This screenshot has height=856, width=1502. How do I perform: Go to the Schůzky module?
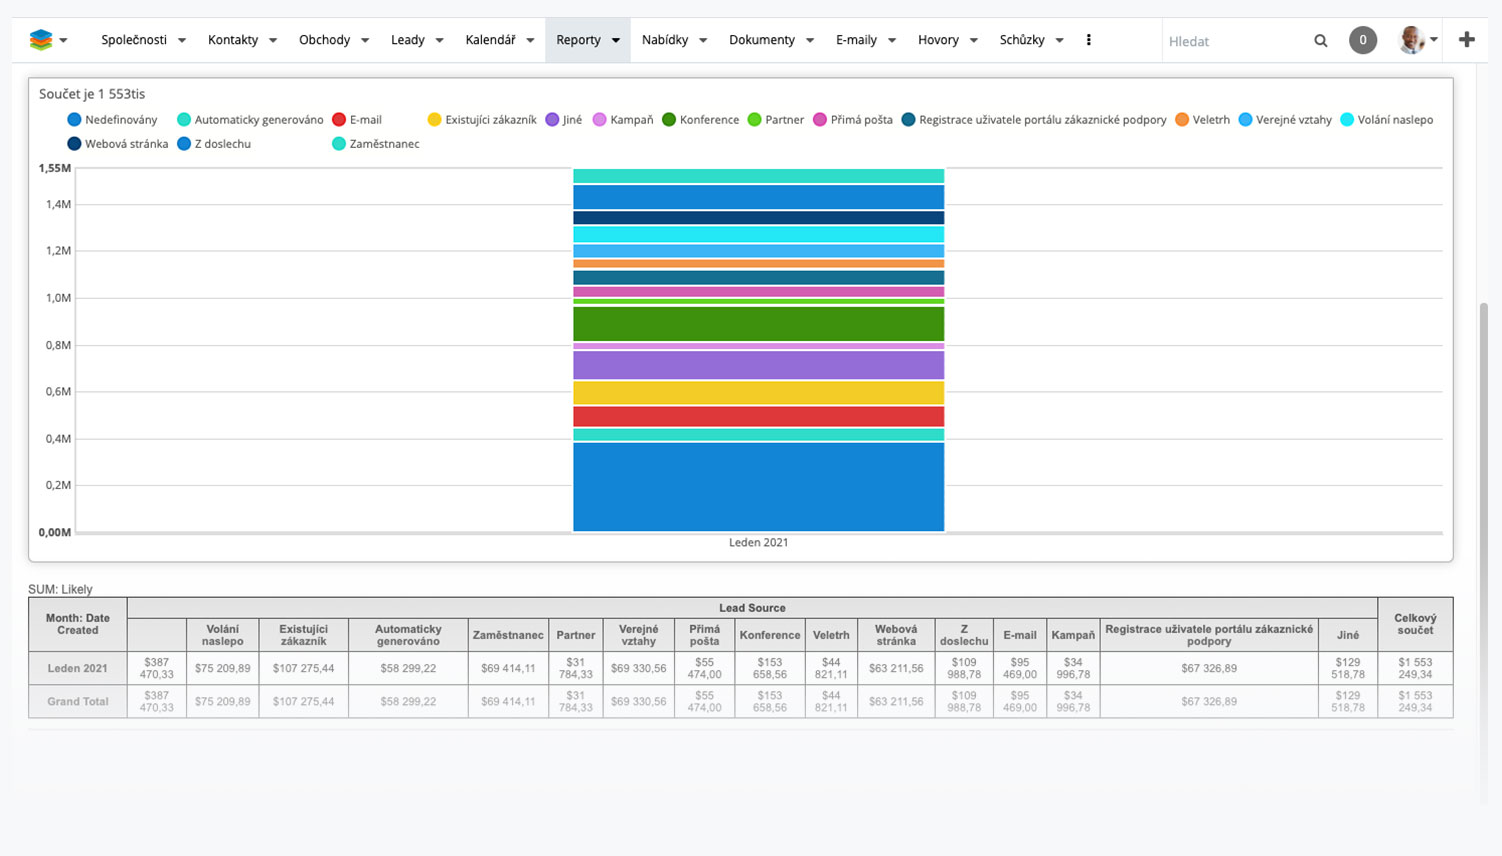pyautogui.click(x=1021, y=40)
